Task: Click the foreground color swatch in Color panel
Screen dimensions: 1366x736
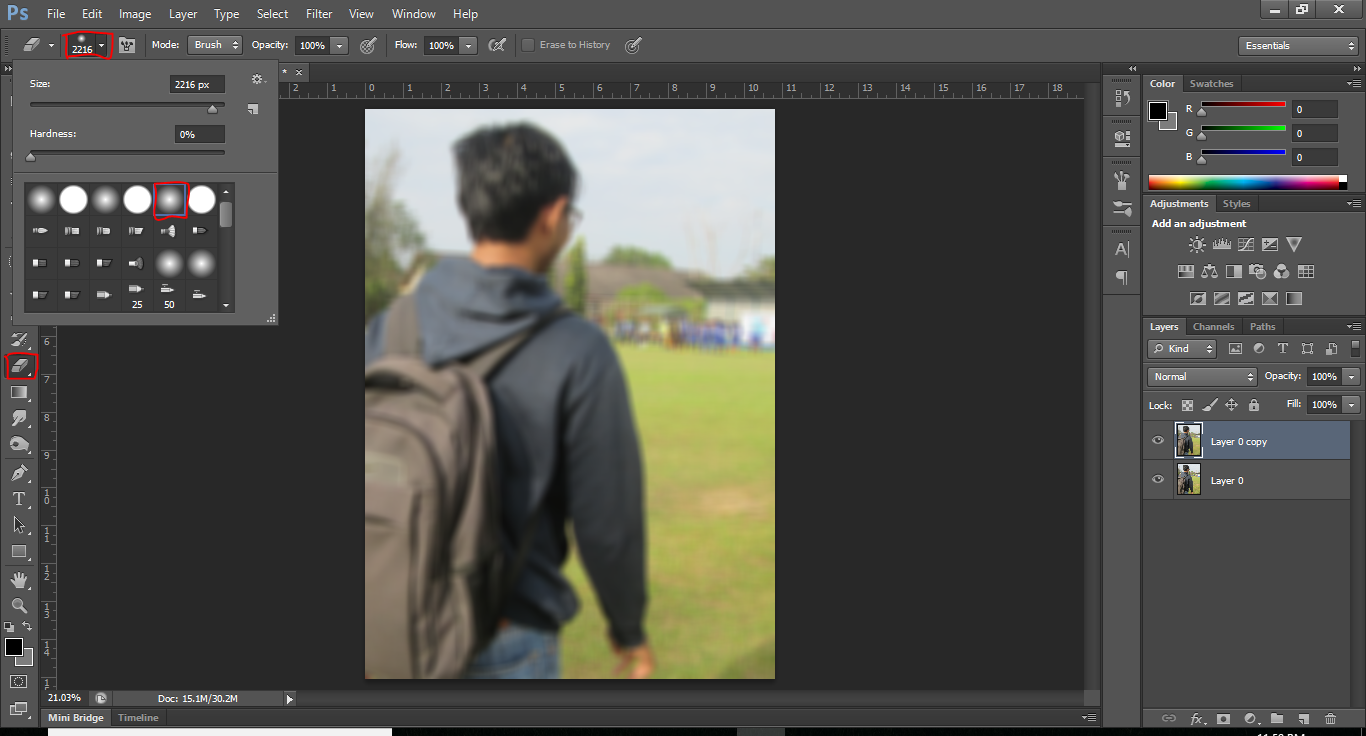Action: (1158, 111)
